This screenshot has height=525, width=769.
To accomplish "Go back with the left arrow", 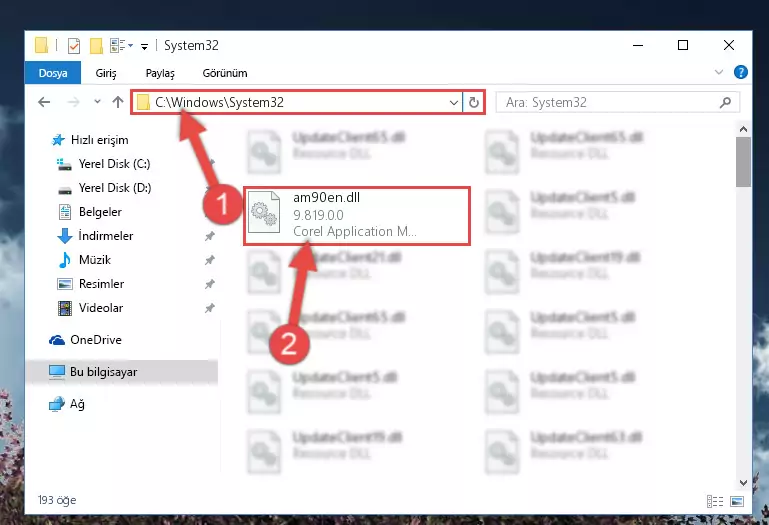I will point(44,102).
